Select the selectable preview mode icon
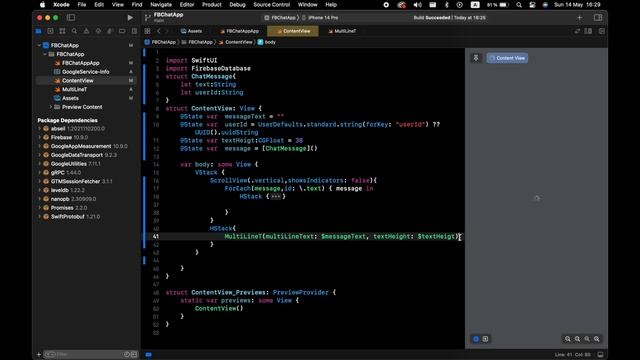 485,339
